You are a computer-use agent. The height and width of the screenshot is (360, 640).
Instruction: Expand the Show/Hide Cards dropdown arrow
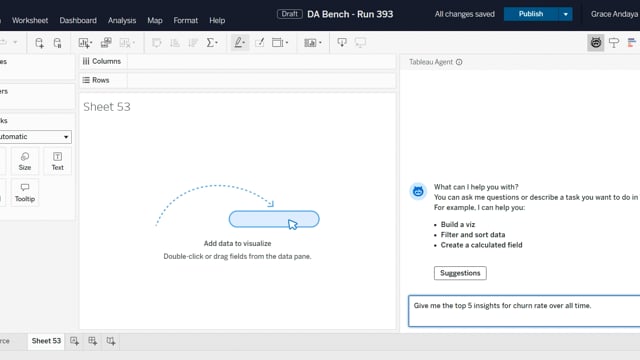[x=320, y=42]
